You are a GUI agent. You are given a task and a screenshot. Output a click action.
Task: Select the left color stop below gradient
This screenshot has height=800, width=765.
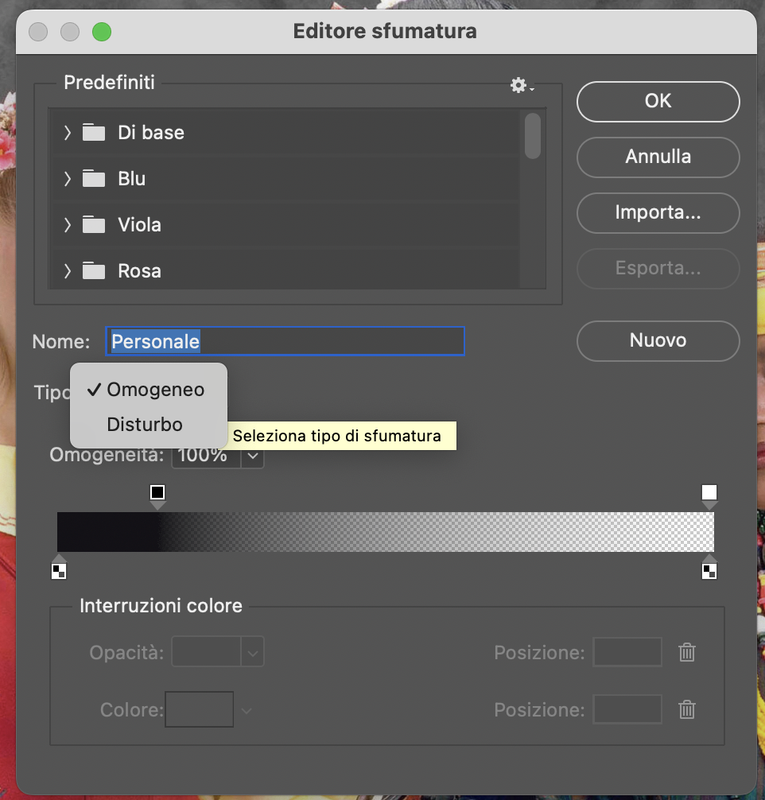click(59, 568)
